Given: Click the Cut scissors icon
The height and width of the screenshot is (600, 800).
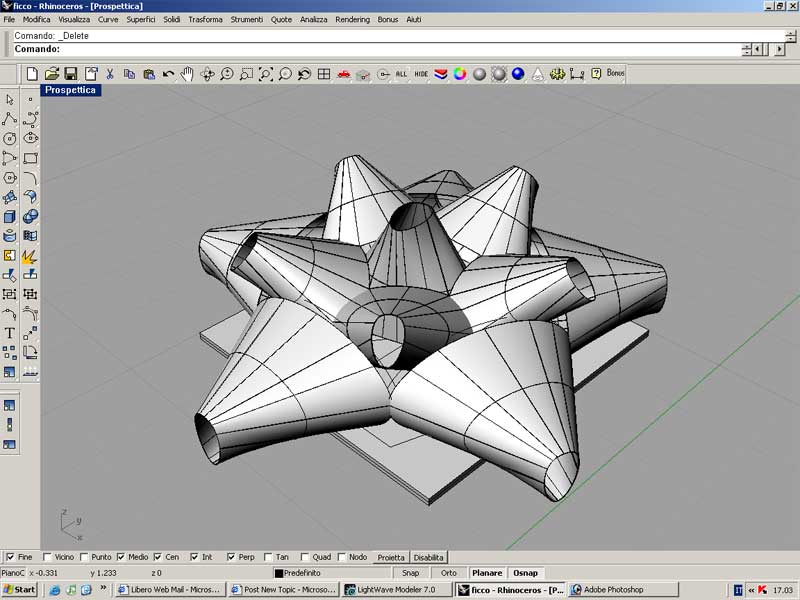Looking at the screenshot, I should (x=110, y=74).
